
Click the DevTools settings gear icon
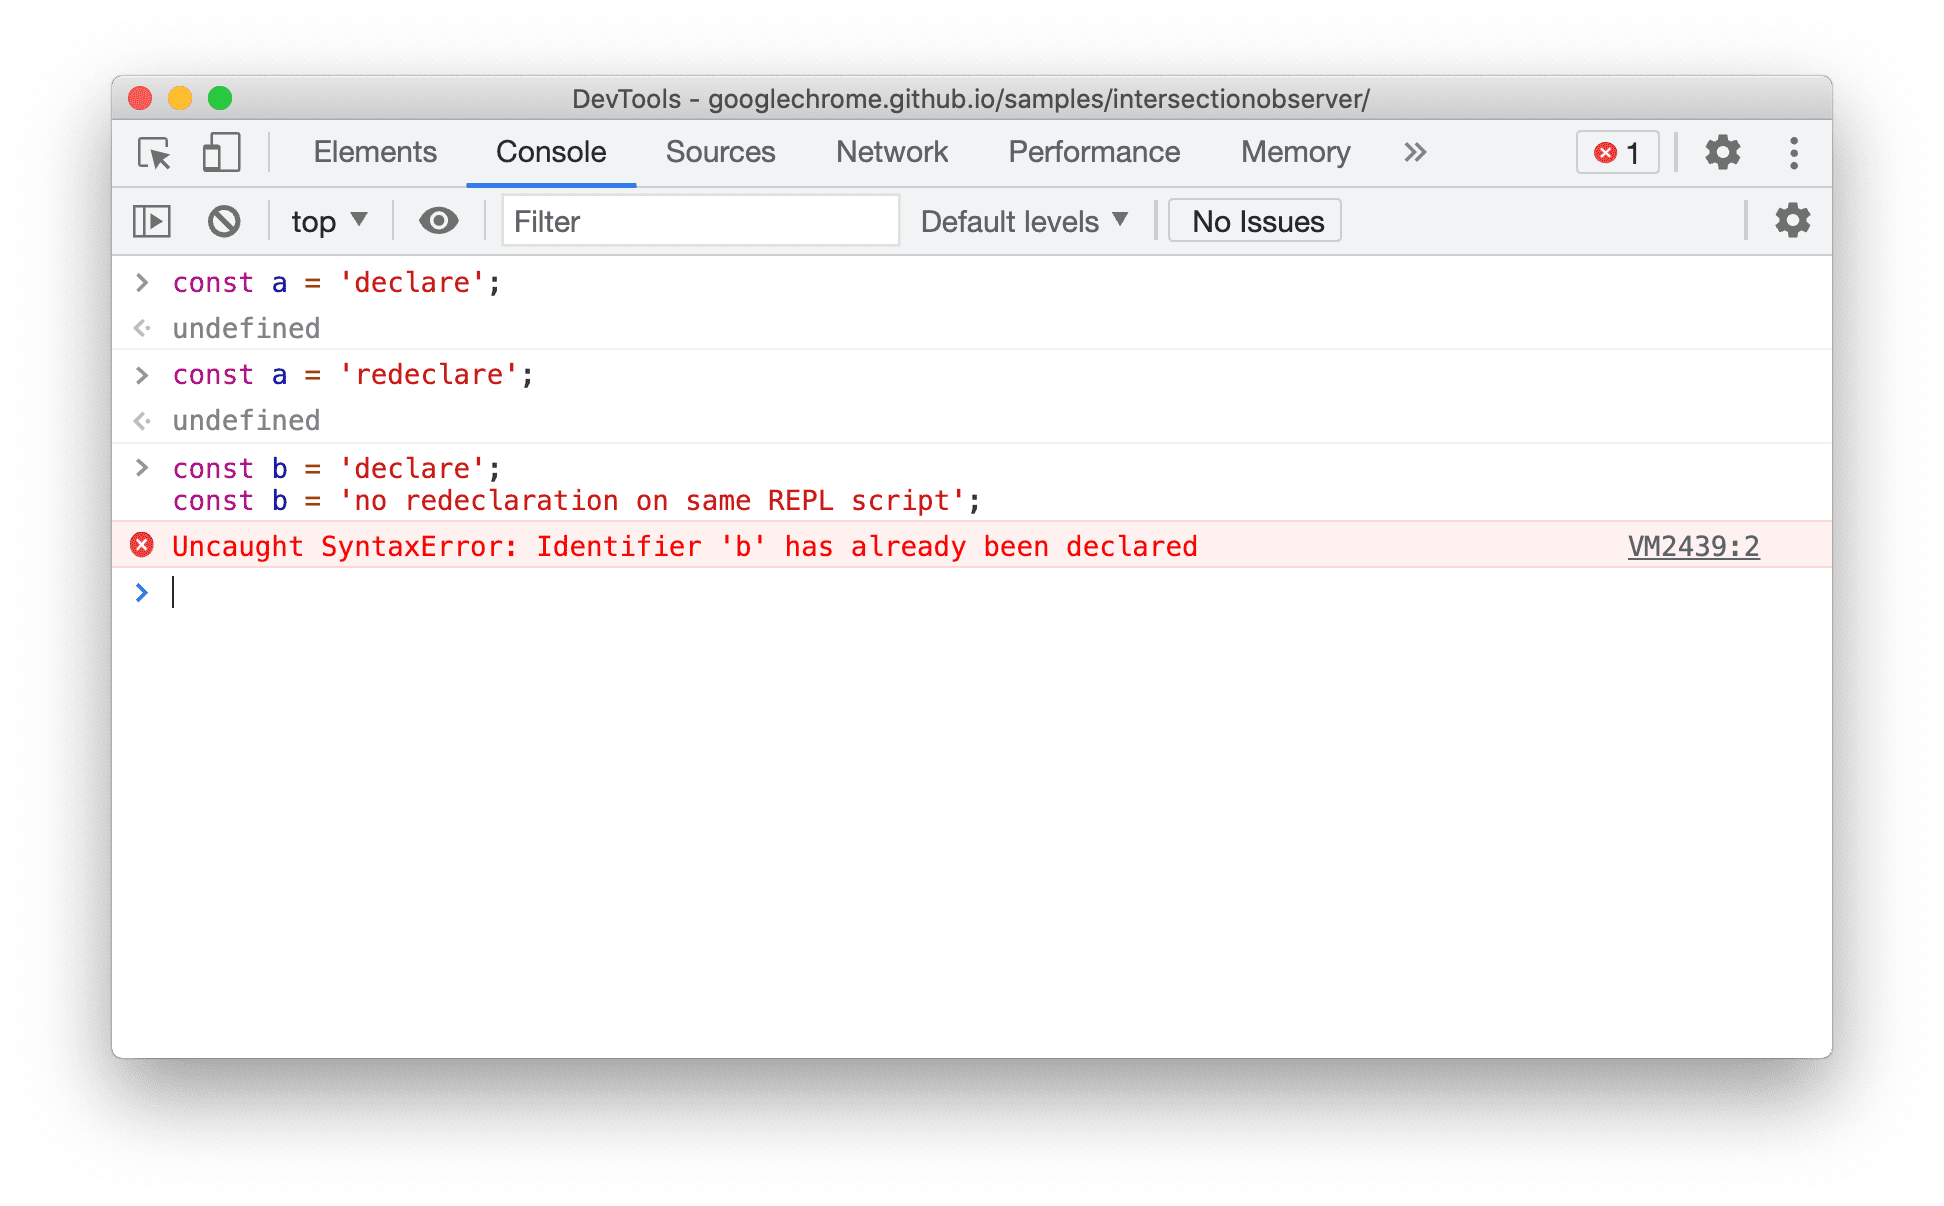pyautogui.click(x=1722, y=153)
